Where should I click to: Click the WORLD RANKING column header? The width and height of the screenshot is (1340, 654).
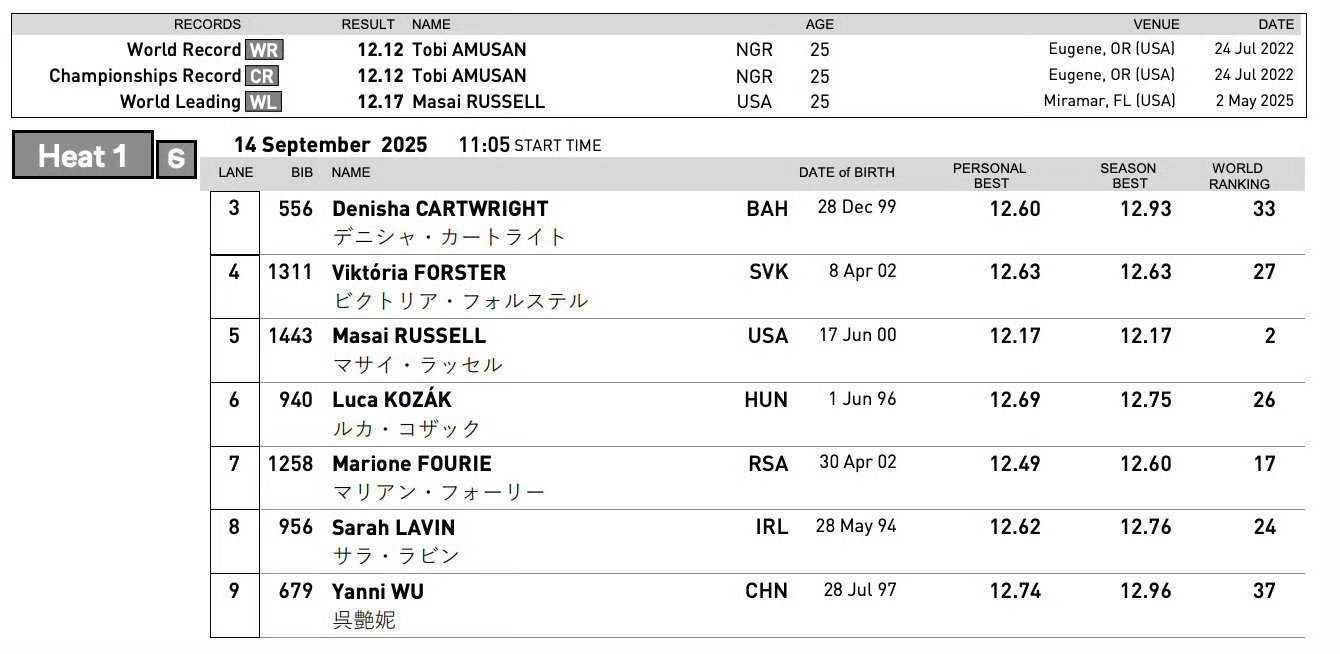1238,176
